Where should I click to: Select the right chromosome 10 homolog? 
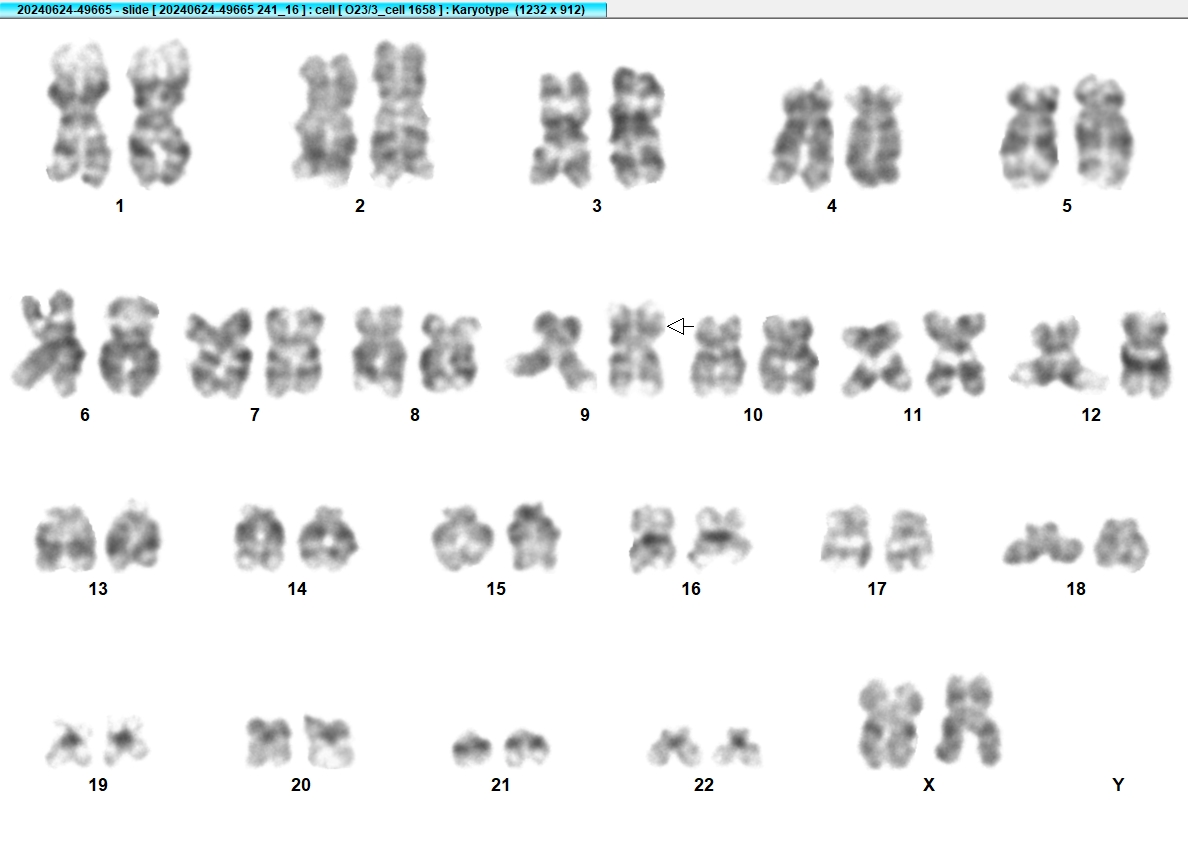(789, 355)
